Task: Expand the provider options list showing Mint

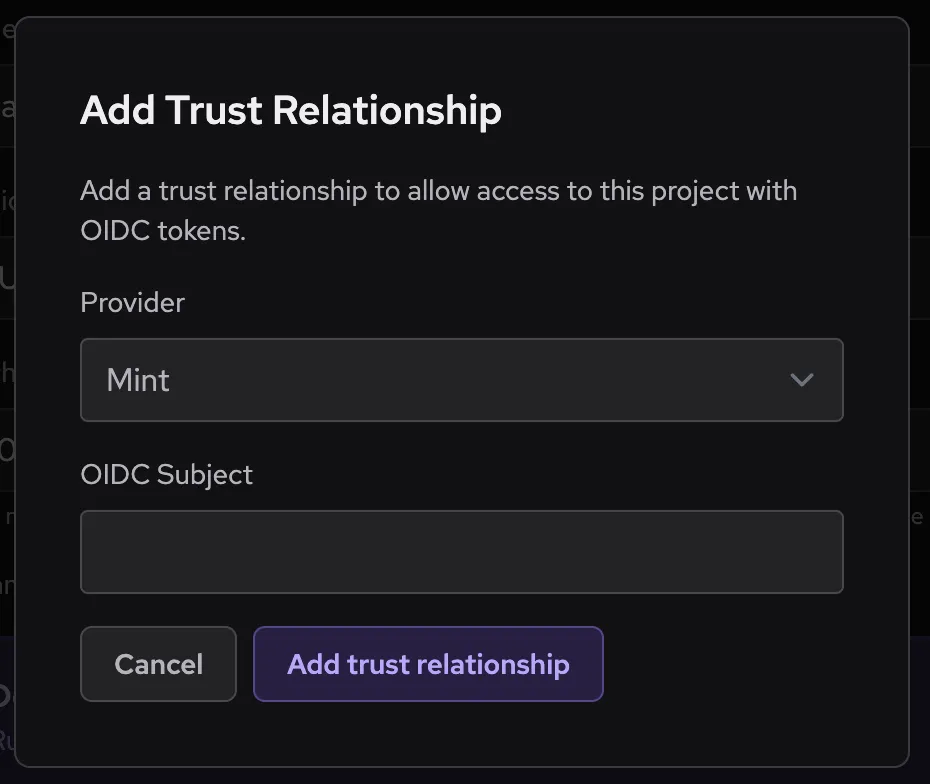Action: pos(462,380)
